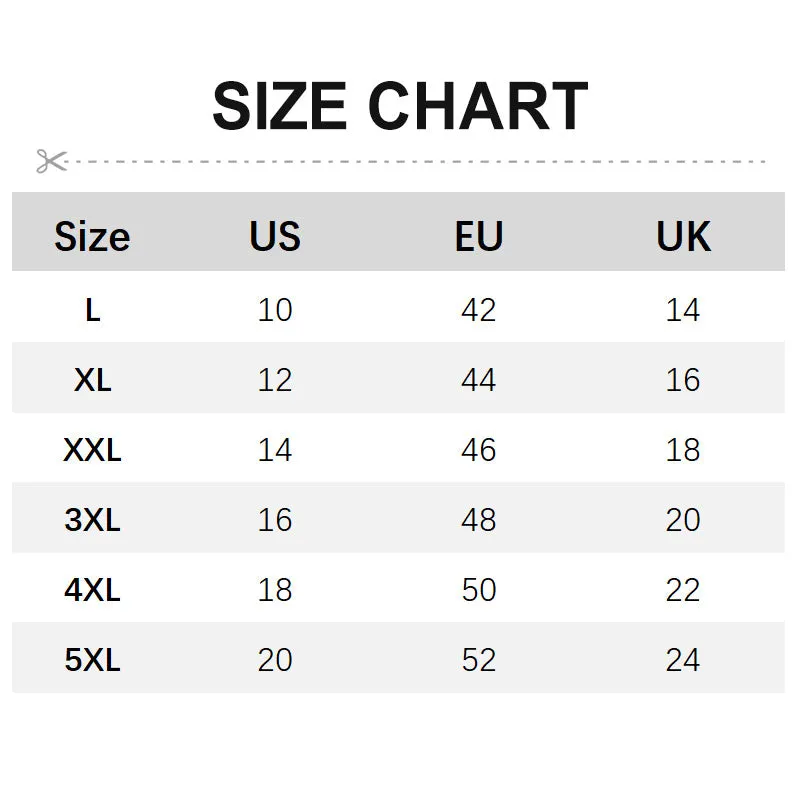Viewport: 800px width, 800px height.
Task: Click UK value 18 in the XXL row
Action: (x=683, y=450)
